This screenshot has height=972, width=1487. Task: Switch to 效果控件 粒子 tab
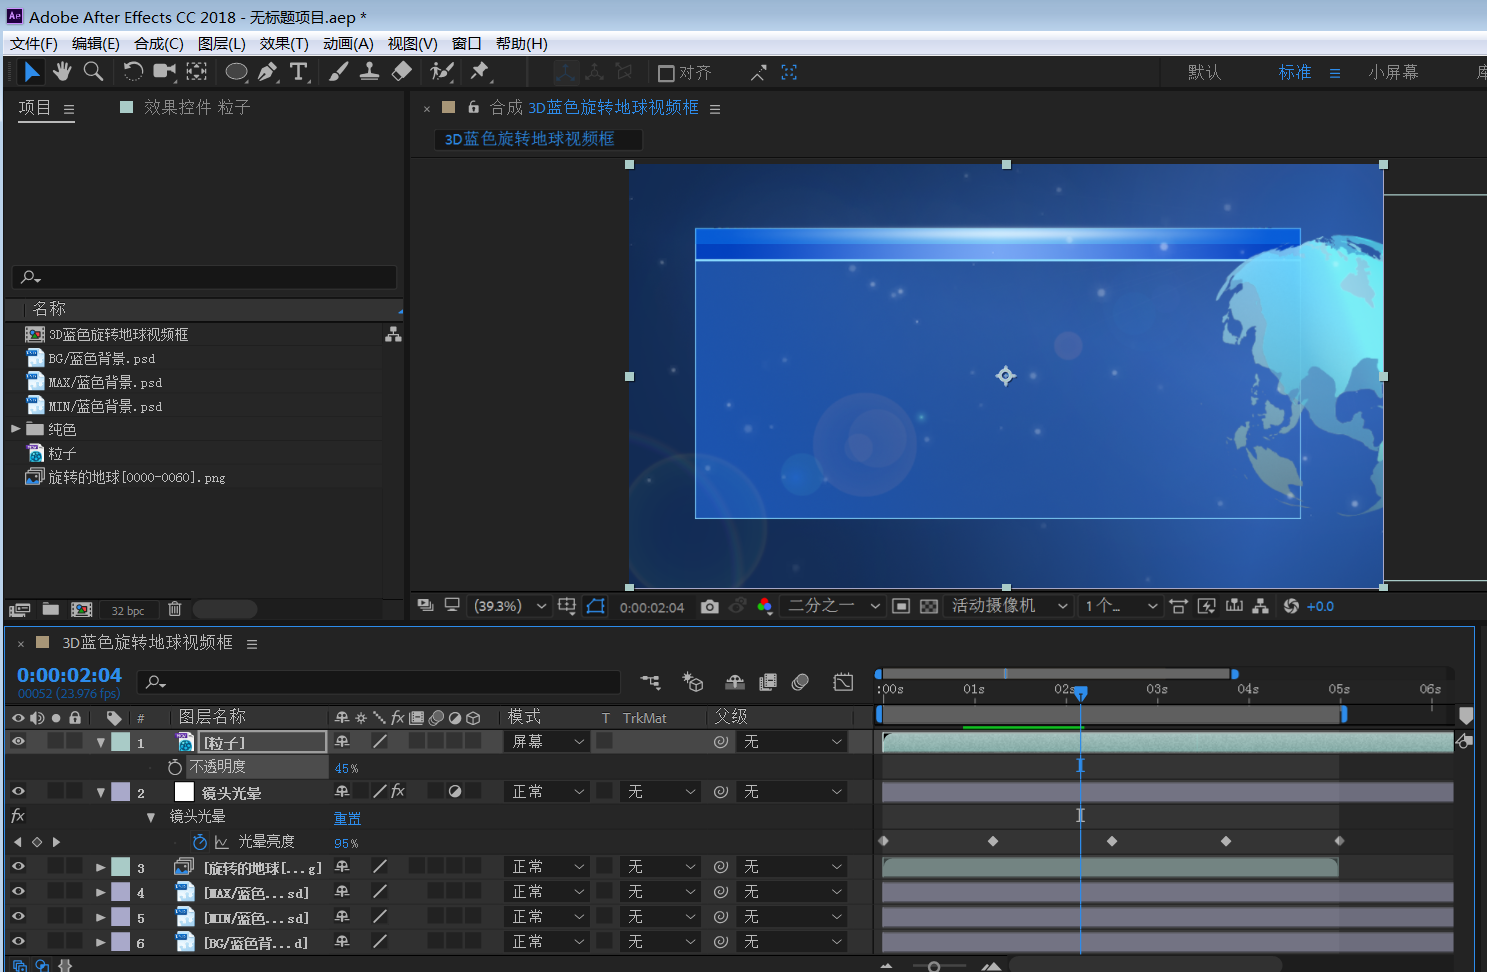(196, 107)
